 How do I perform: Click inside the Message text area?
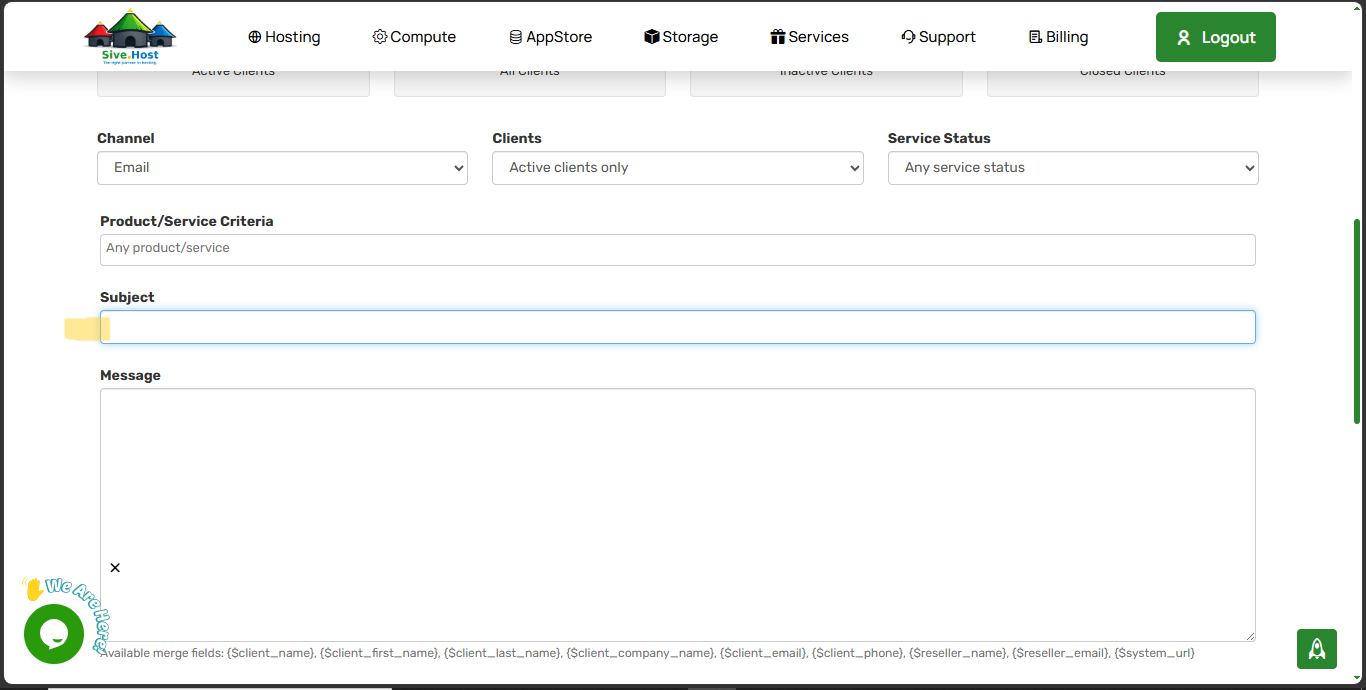[678, 515]
